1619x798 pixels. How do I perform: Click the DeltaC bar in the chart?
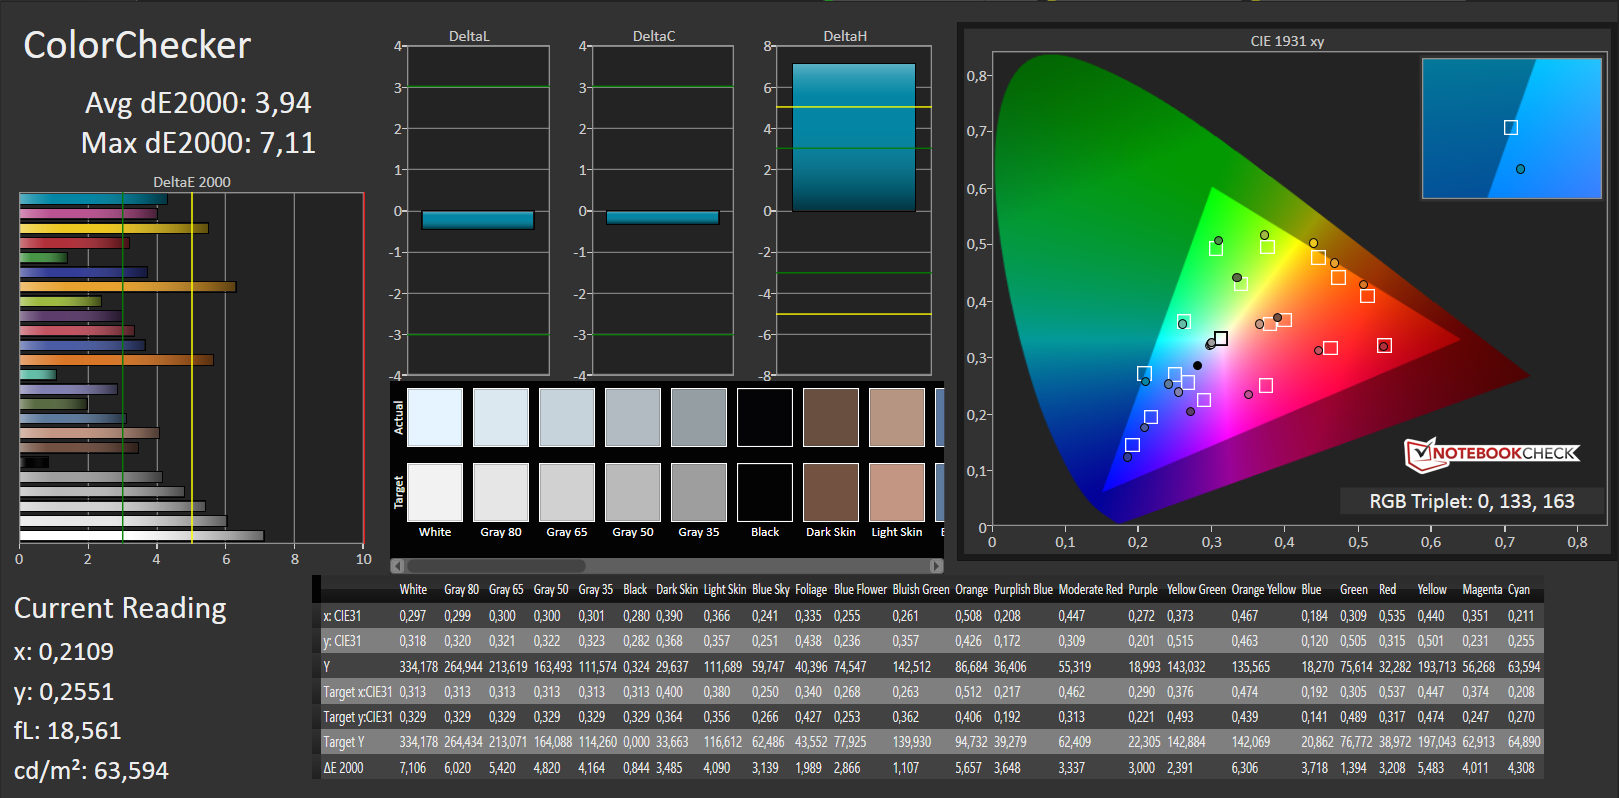point(662,218)
